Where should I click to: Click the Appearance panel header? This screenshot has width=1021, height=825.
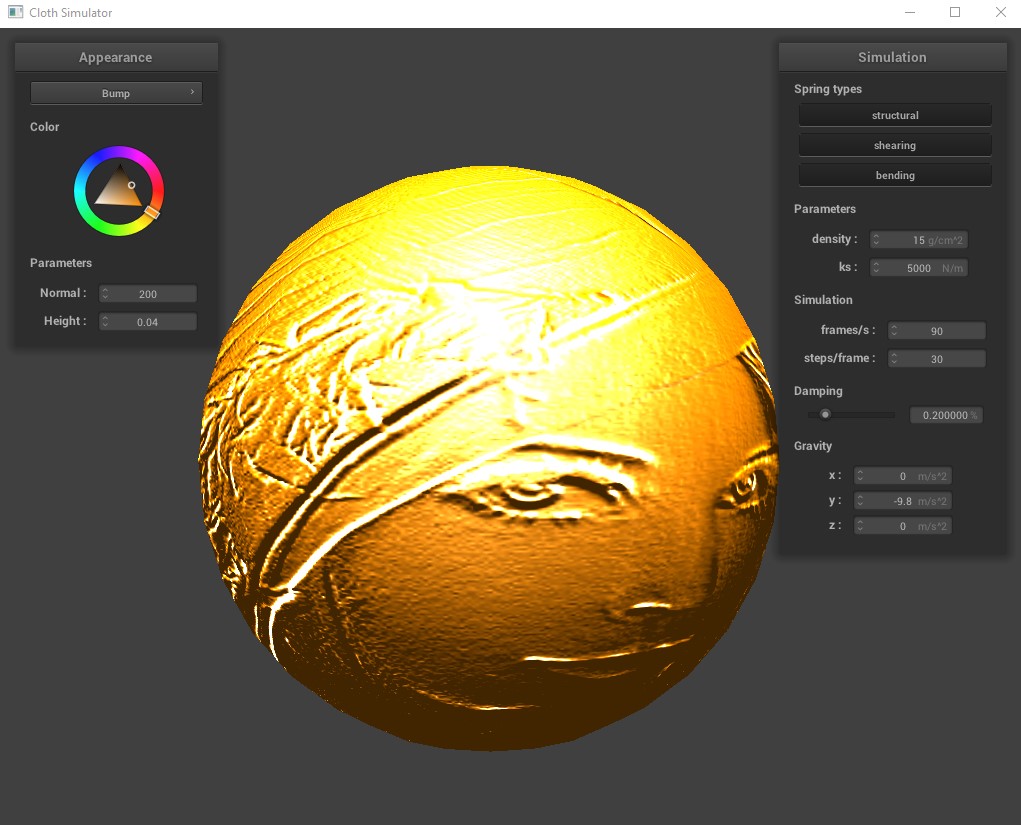pyautogui.click(x=116, y=57)
